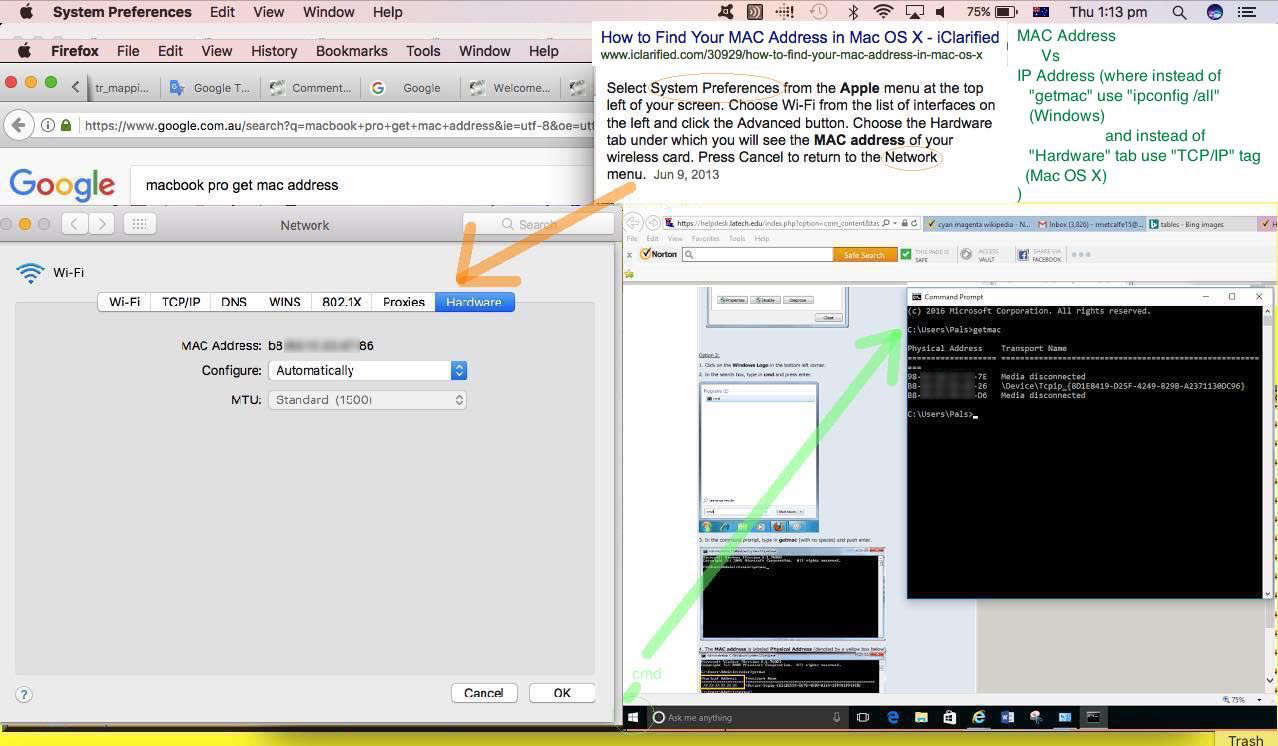Open the Firefox Tools menu
Image resolution: width=1278 pixels, height=746 pixels.
point(423,51)
